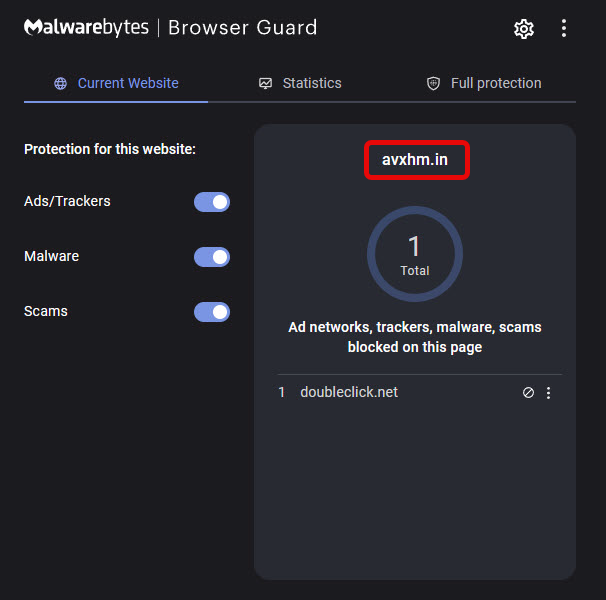Click the Malware label
The width and height of the screenshot is (606, 600).
[x=51, y=256]
